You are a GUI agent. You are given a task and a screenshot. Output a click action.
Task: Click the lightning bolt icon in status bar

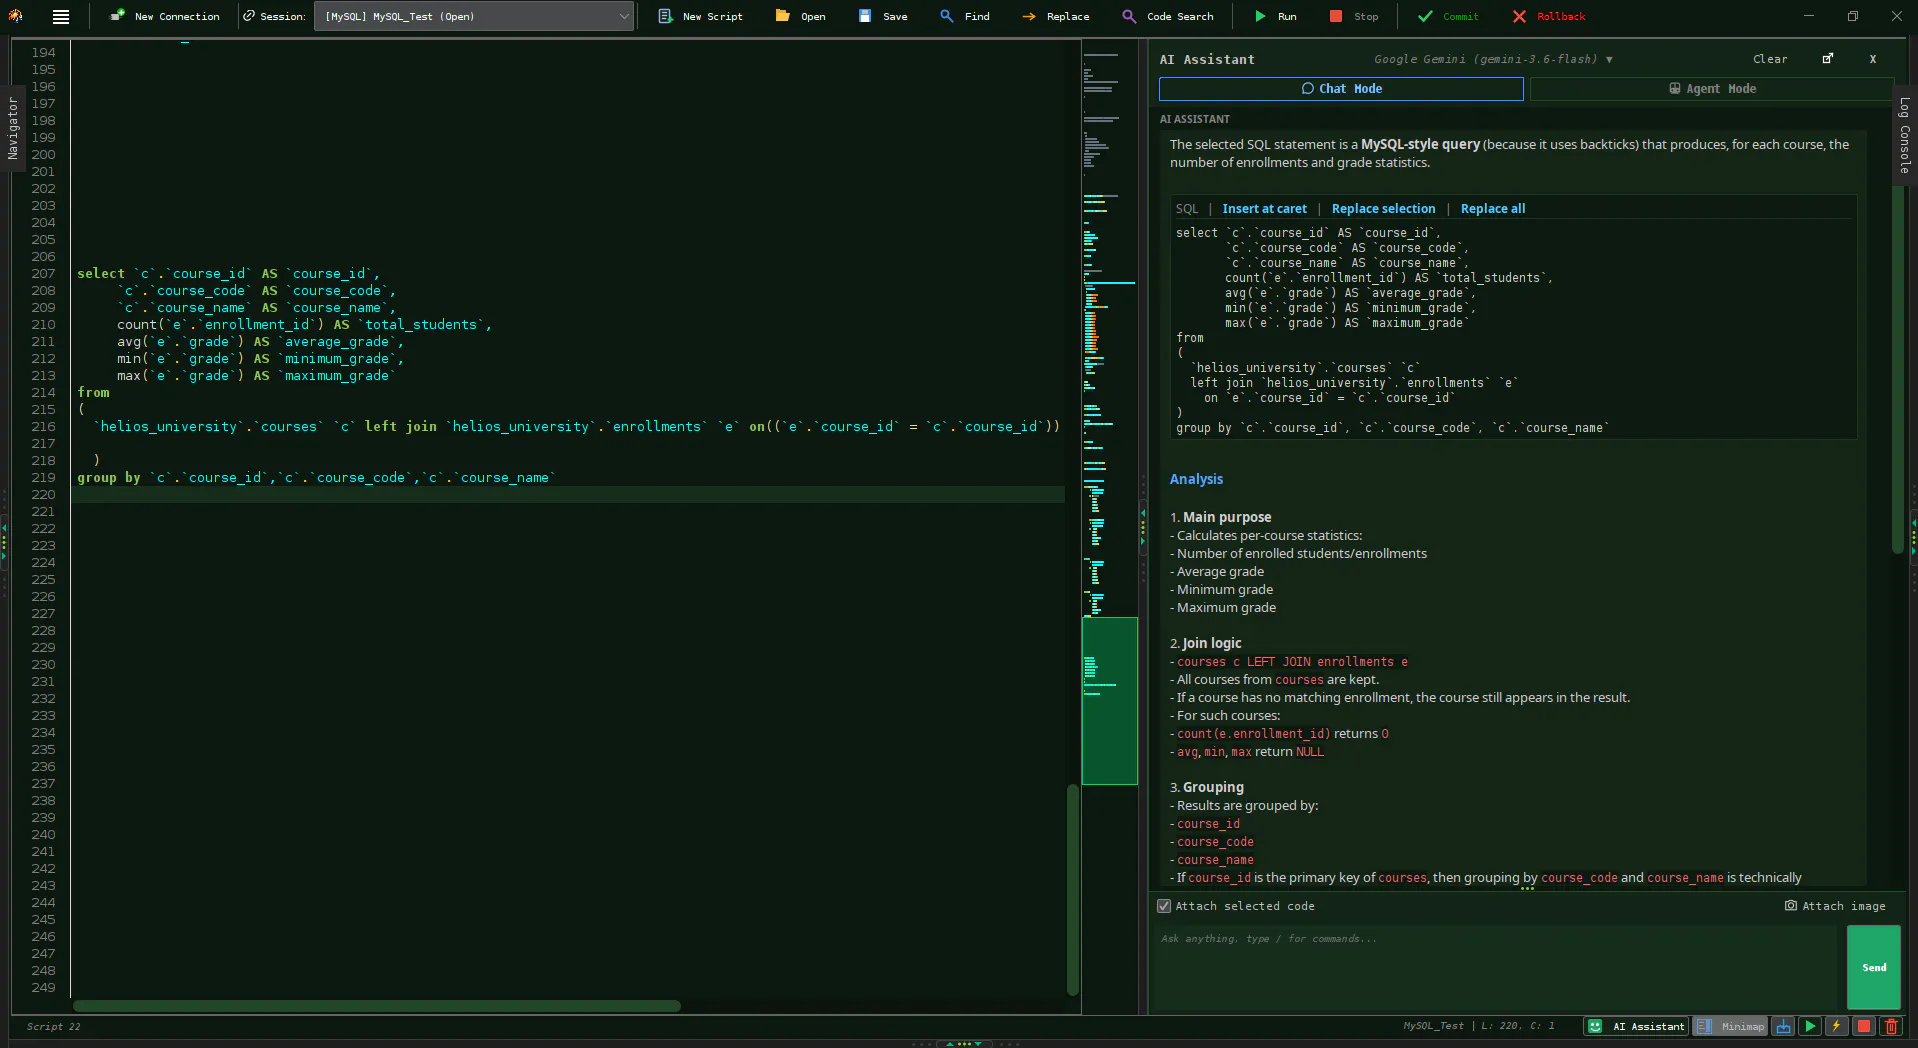(x=1837, y=1026)
